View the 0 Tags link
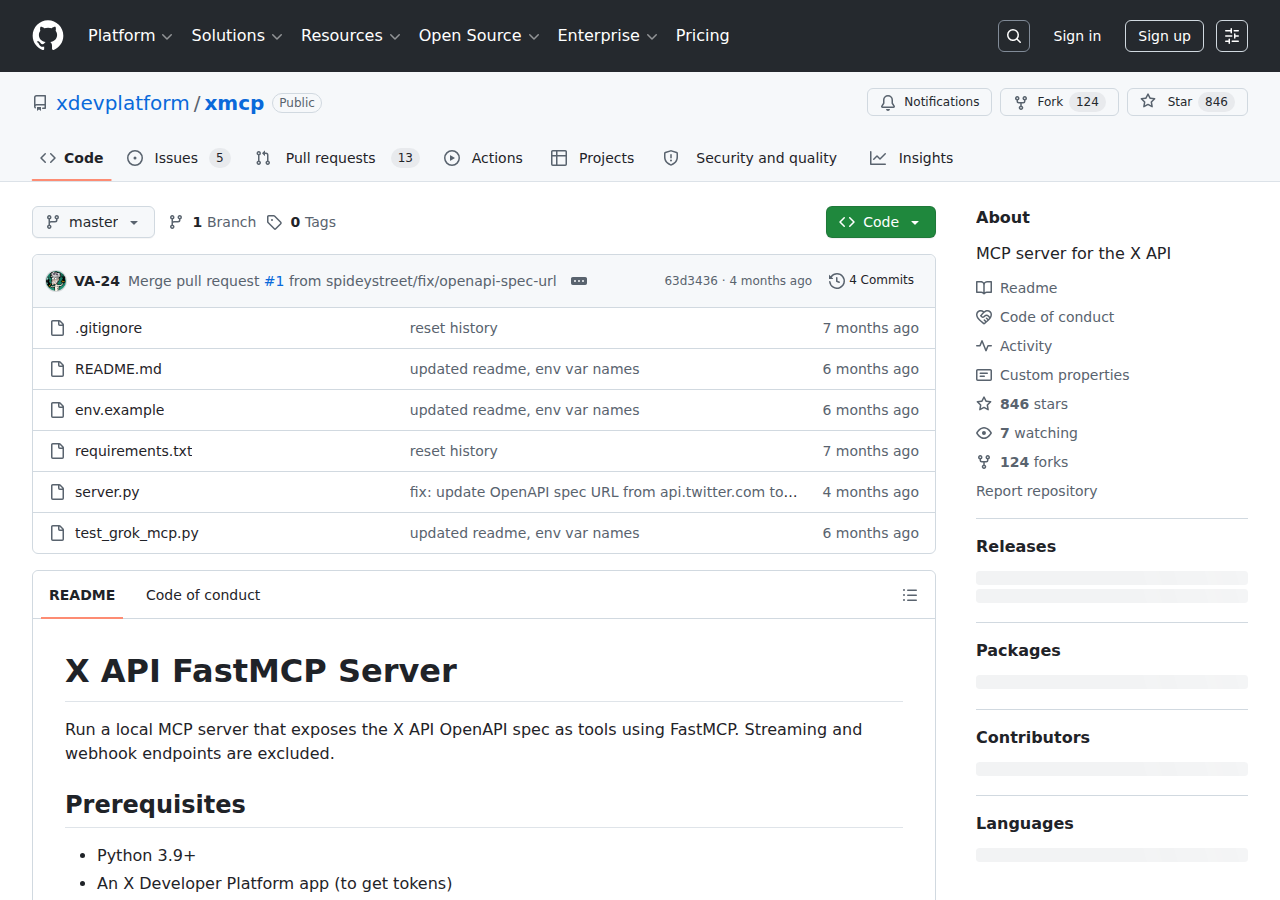The height and width of the screenshot is (900, 1280). click(x=302, y=222)
